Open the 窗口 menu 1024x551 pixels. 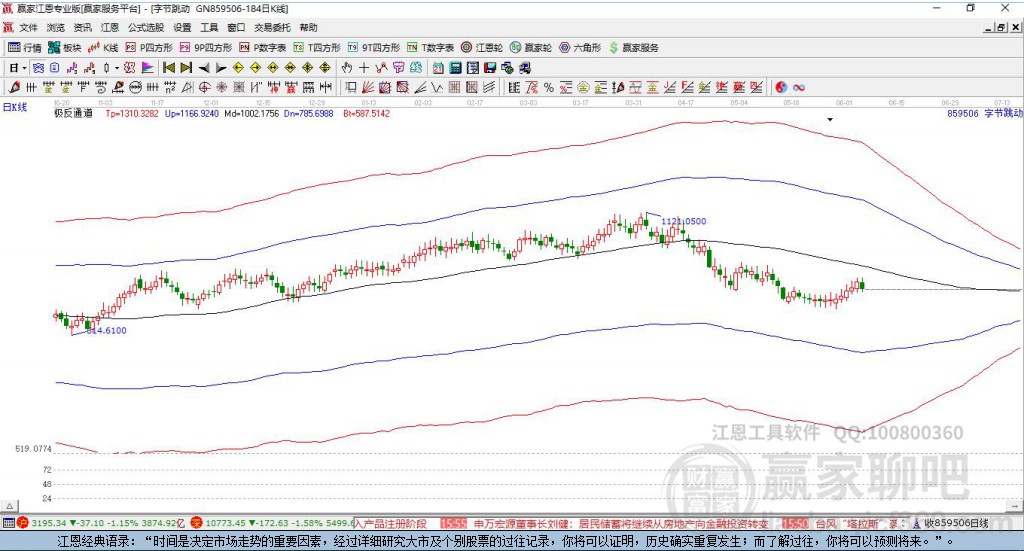pos(236,27)
